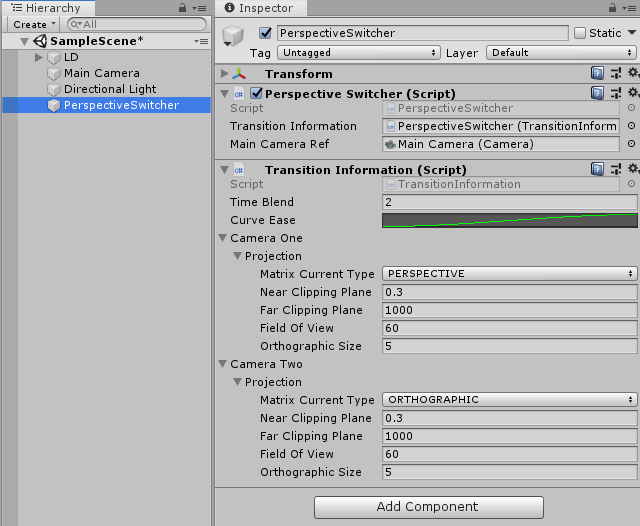Viewport: 640px width, 526px height.
Task: Open Transition Information help reference icon
Action: pyautogui.click(x=597, y=169)
